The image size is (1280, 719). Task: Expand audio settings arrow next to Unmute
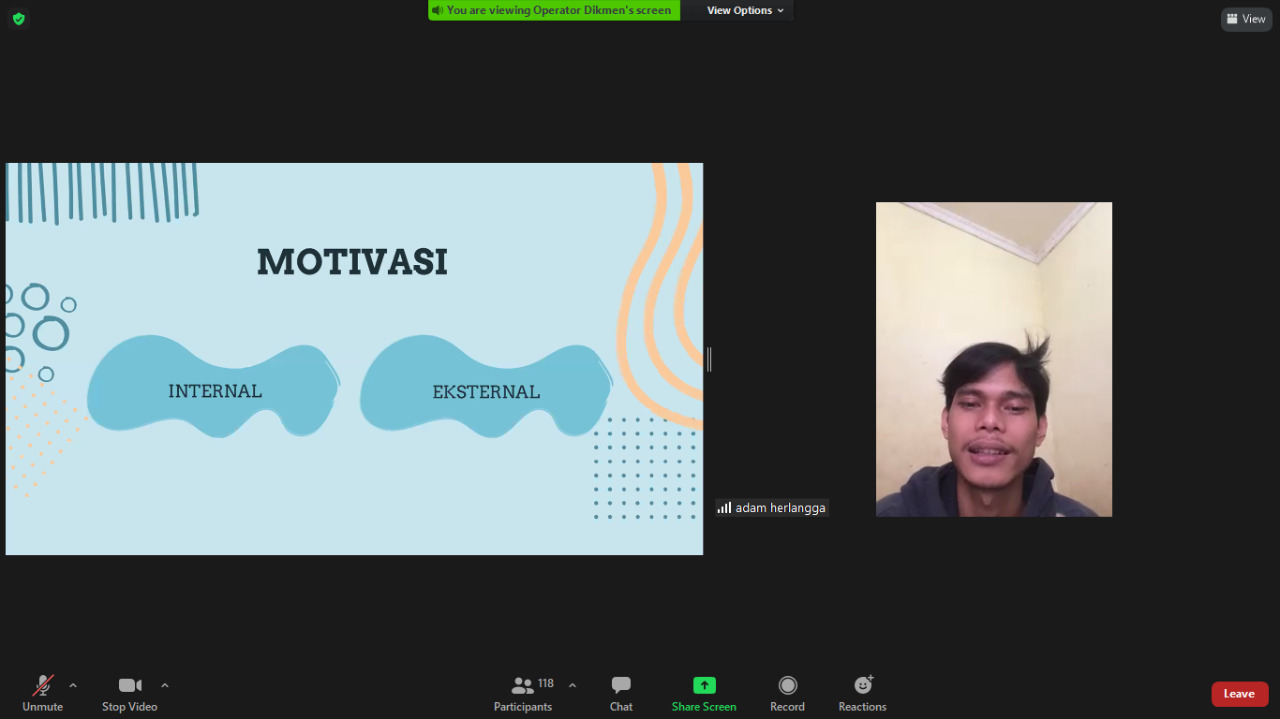[73, 685]
